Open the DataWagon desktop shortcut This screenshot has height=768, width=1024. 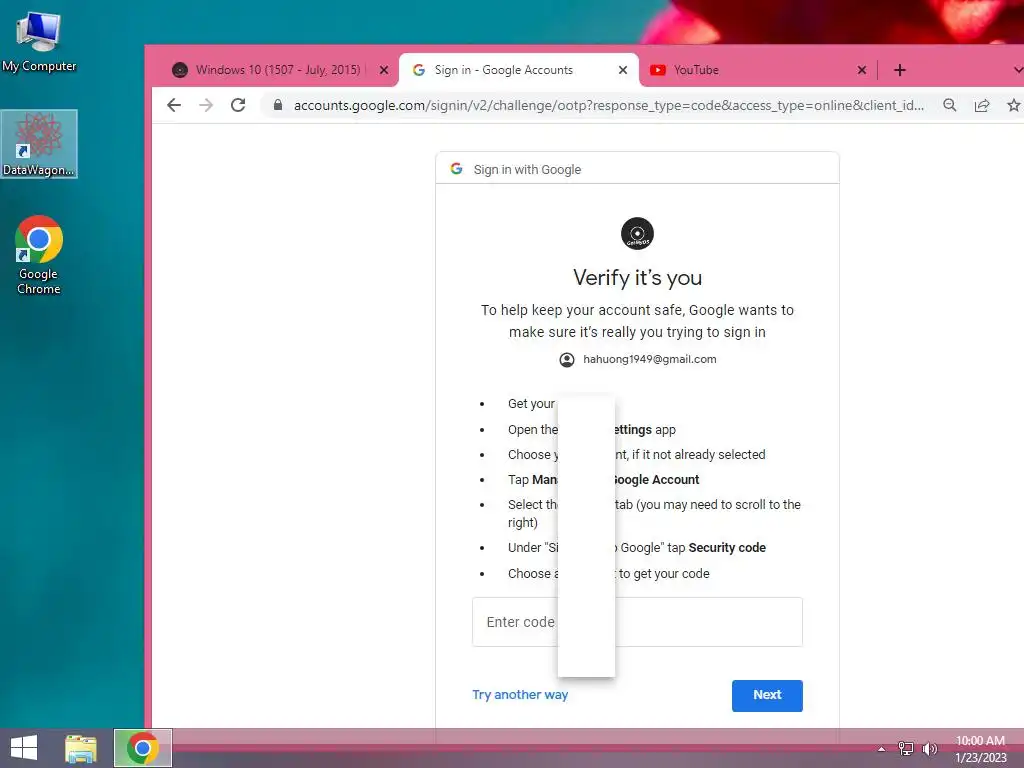point(39,144)
